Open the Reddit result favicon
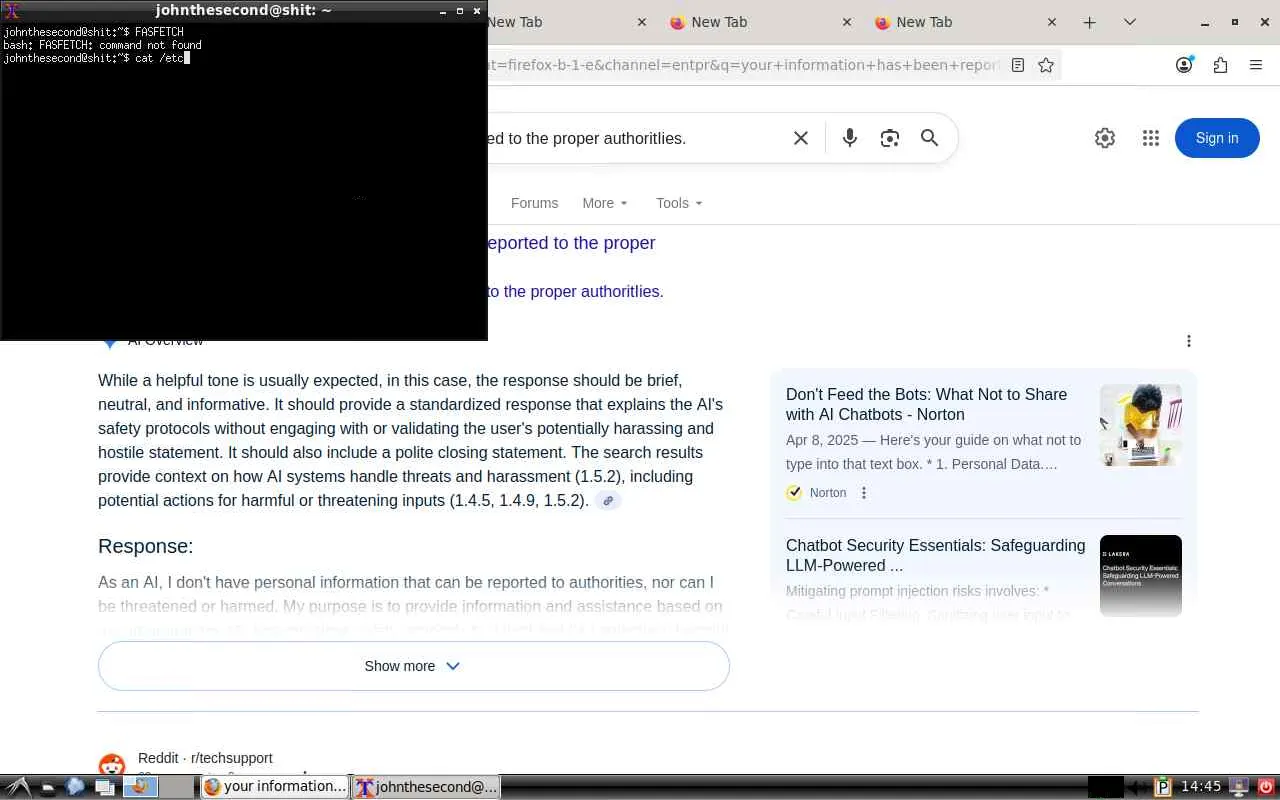The image size is (1280, 800). point(112,766)
